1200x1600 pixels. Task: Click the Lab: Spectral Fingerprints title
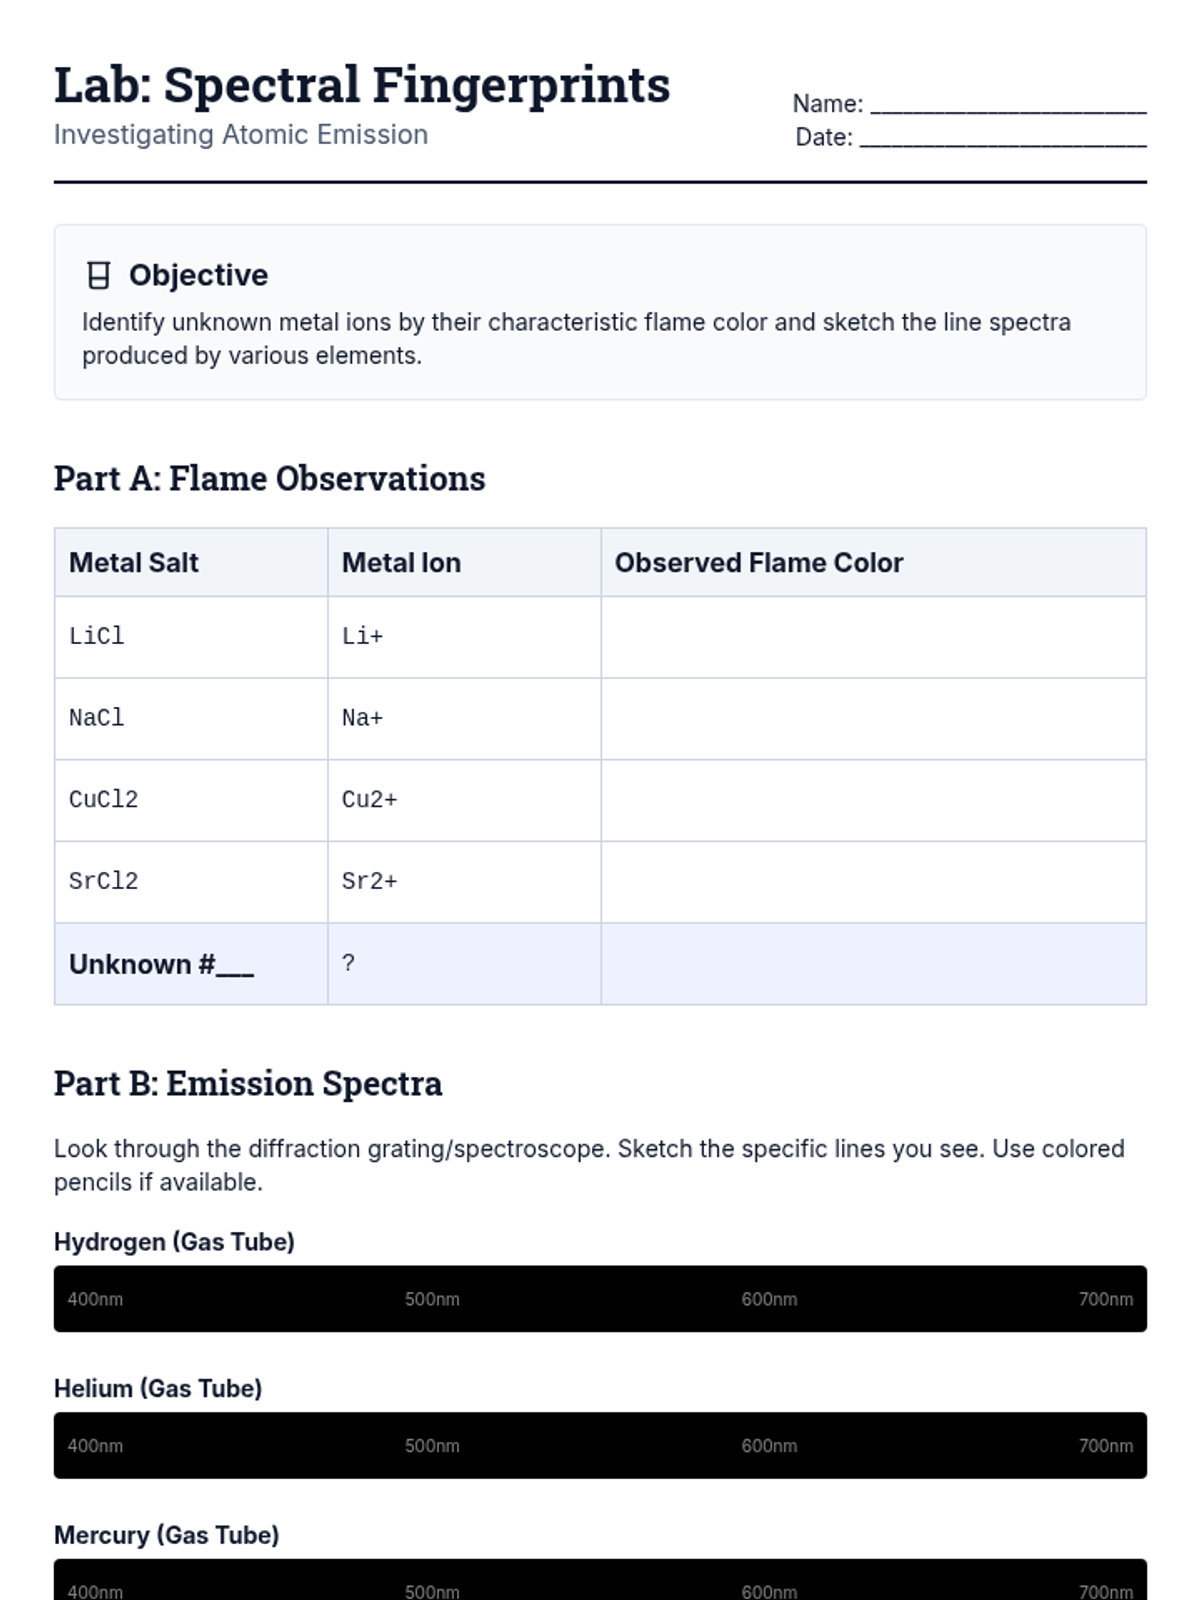pos(362,85)
